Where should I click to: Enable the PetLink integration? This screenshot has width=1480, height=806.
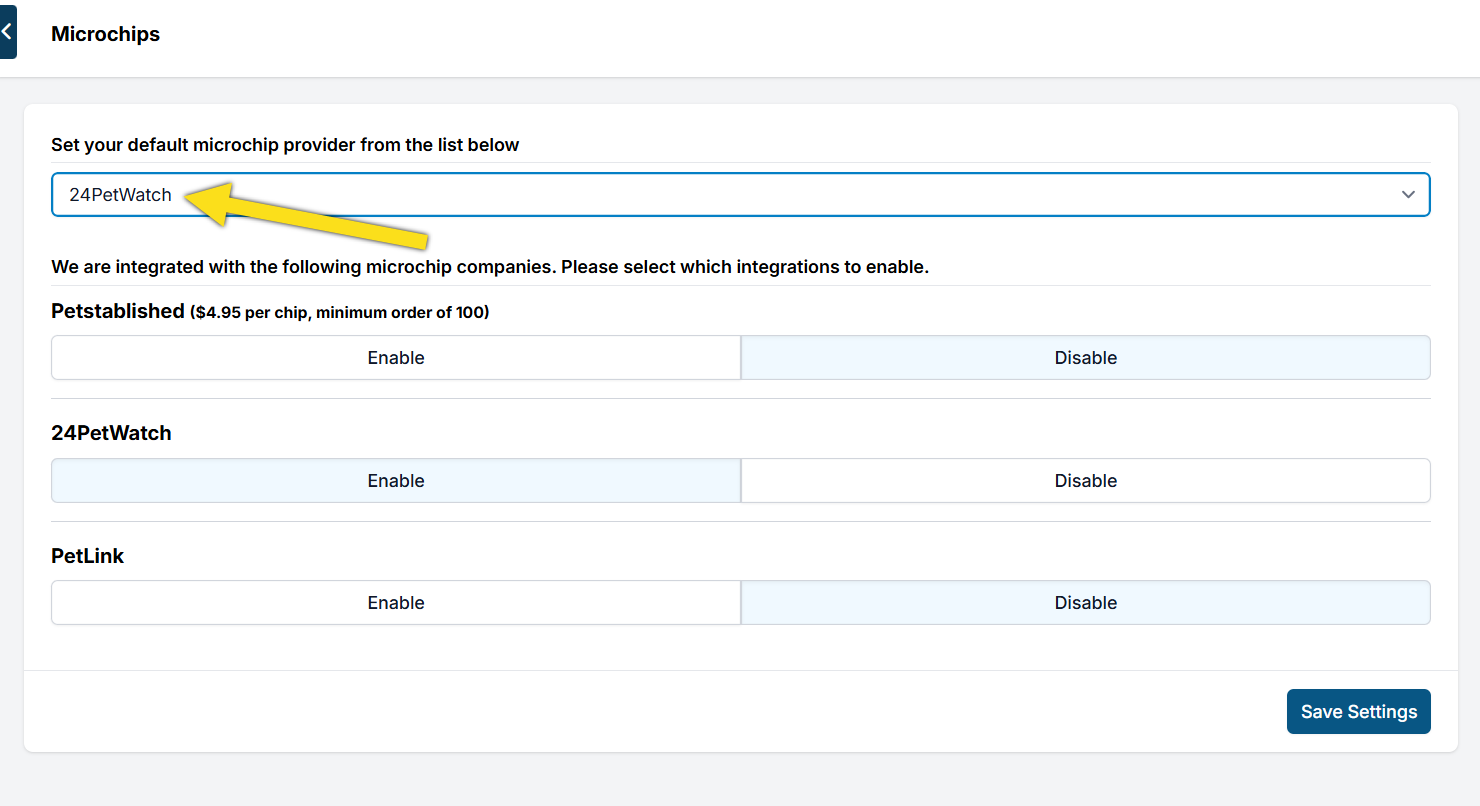(396, 603)
